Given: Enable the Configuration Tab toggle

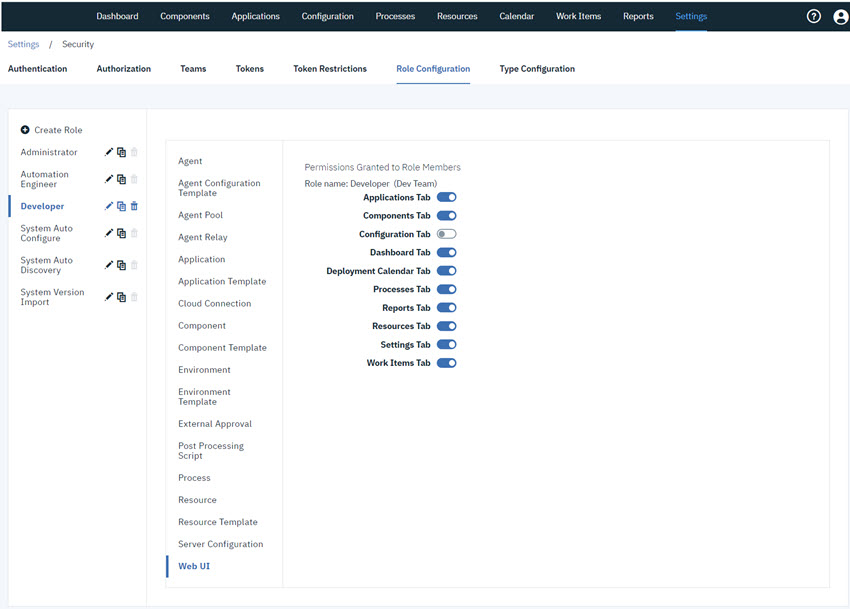Looking at the screenshot, I should [447, 233].
